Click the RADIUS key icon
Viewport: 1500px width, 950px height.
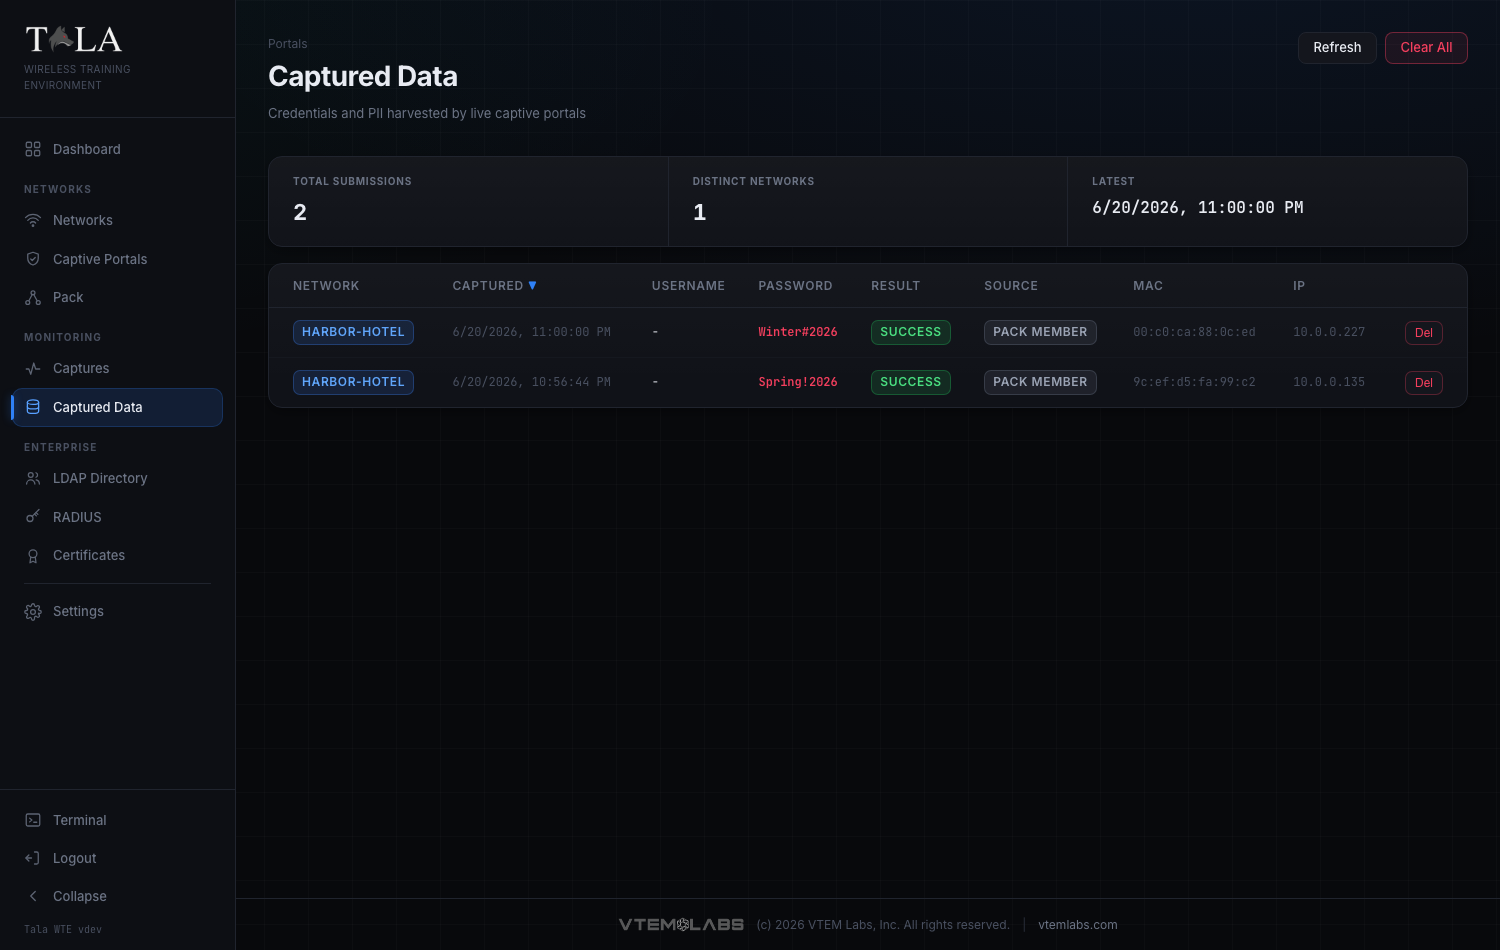click(x=33, y=517)
